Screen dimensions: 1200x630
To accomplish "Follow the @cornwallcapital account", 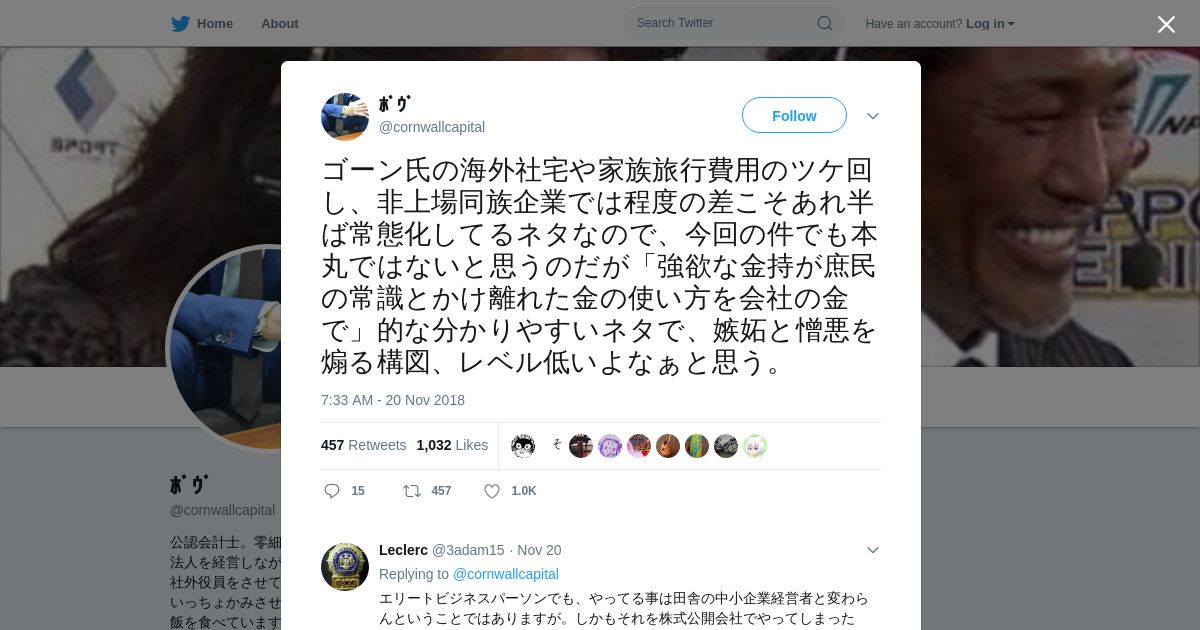I will 794,115.
